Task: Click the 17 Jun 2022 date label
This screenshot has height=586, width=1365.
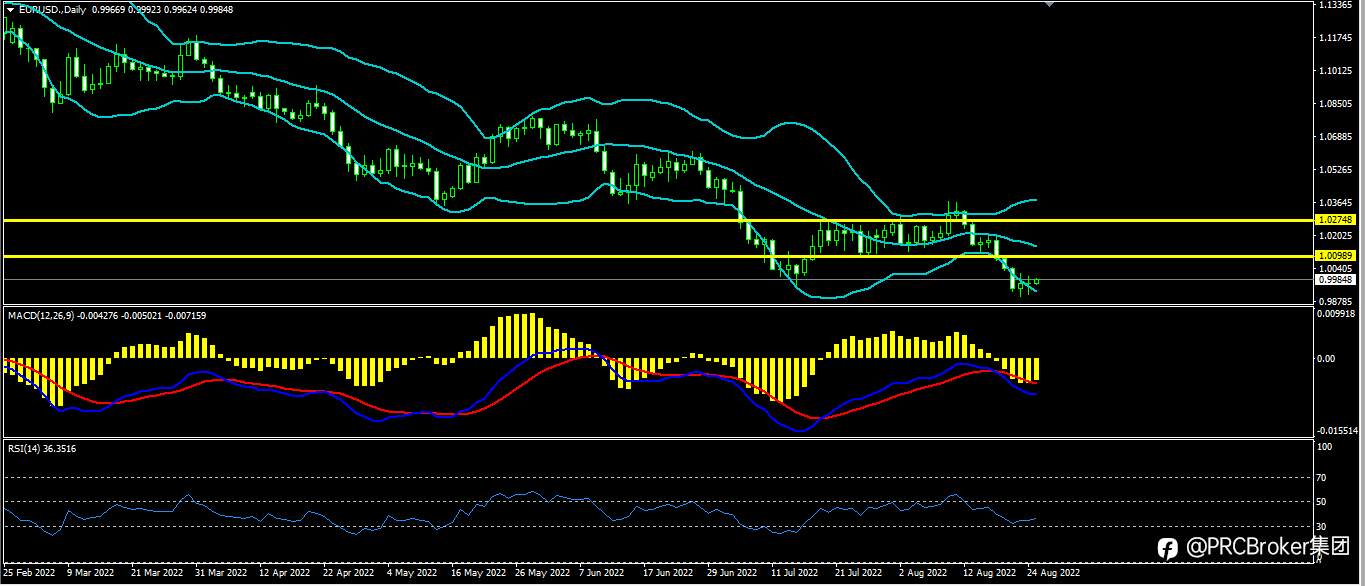Action: (668, 574)
